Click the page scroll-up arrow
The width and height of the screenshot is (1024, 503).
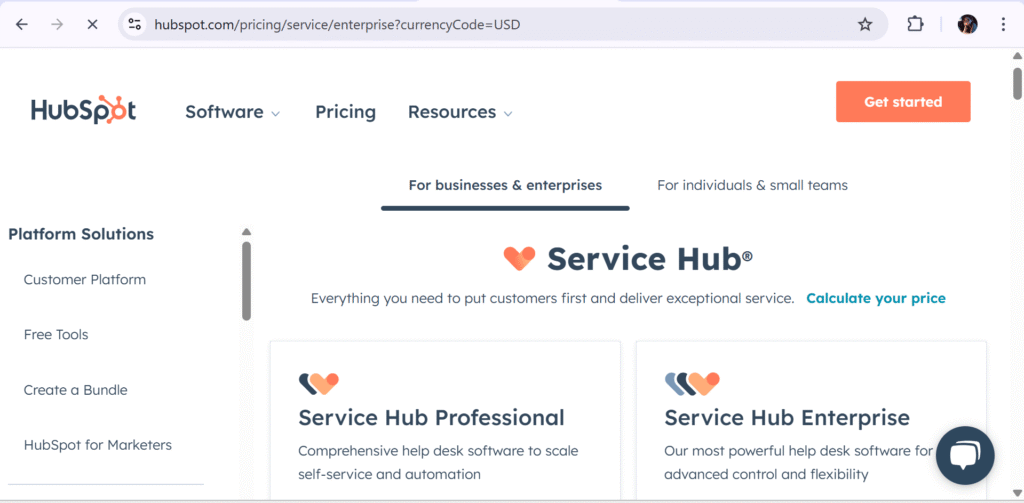[1017, 57]
